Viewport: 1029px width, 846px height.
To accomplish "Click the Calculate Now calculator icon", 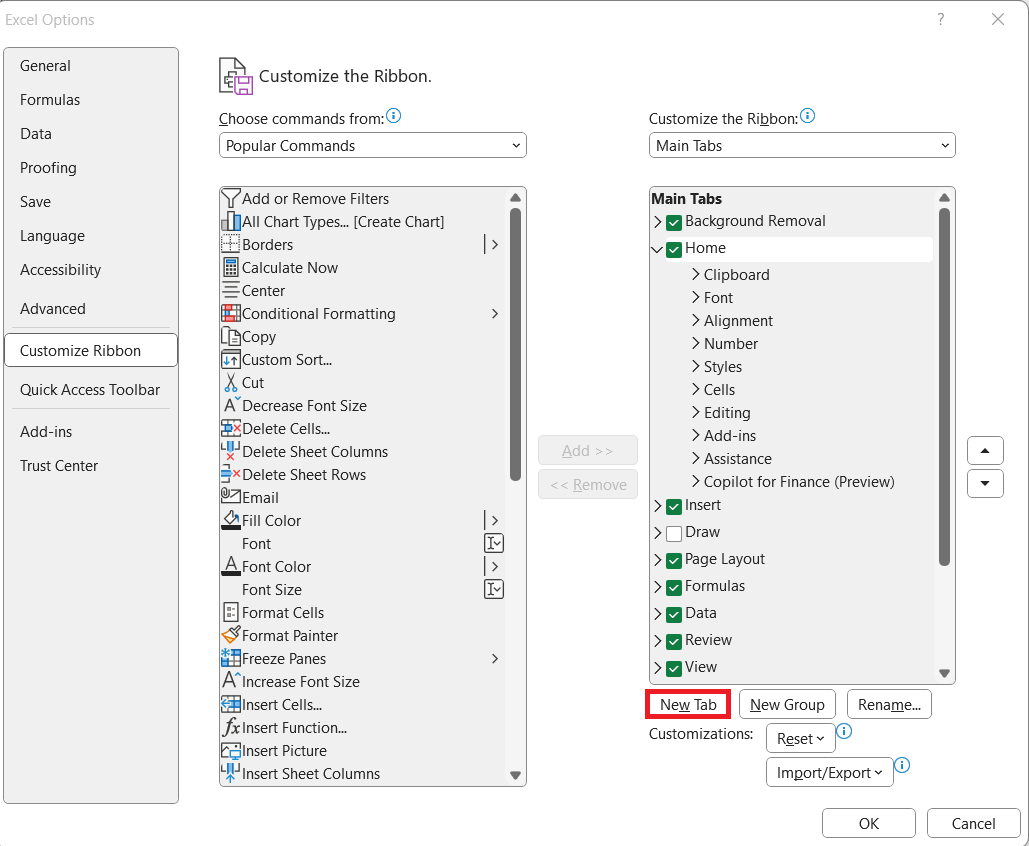I will 230,267.
